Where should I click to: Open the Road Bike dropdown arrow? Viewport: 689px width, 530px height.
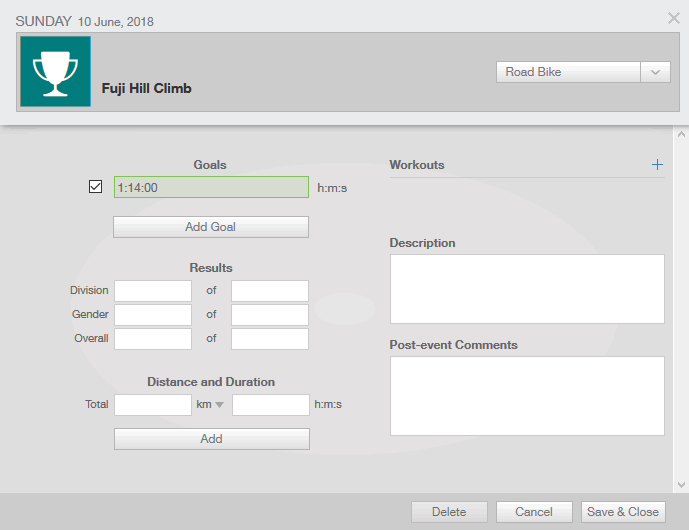coord(655,72)
